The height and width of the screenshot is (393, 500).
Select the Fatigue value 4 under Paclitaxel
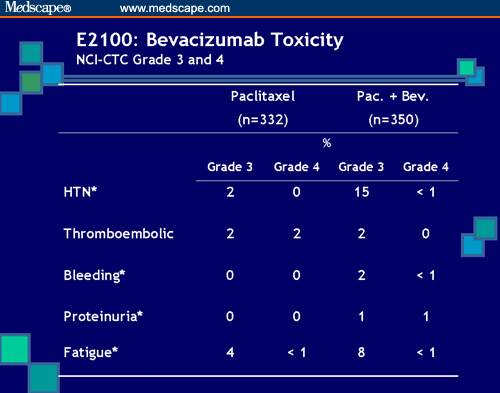coord(230,352)
